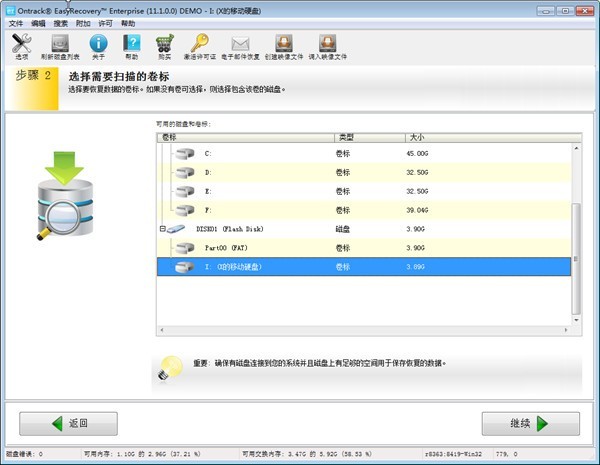This screenshot has height=465, width=600.
Task: Select the DISK01 (Flash Disk) row
Action: (x=364, y=229)
